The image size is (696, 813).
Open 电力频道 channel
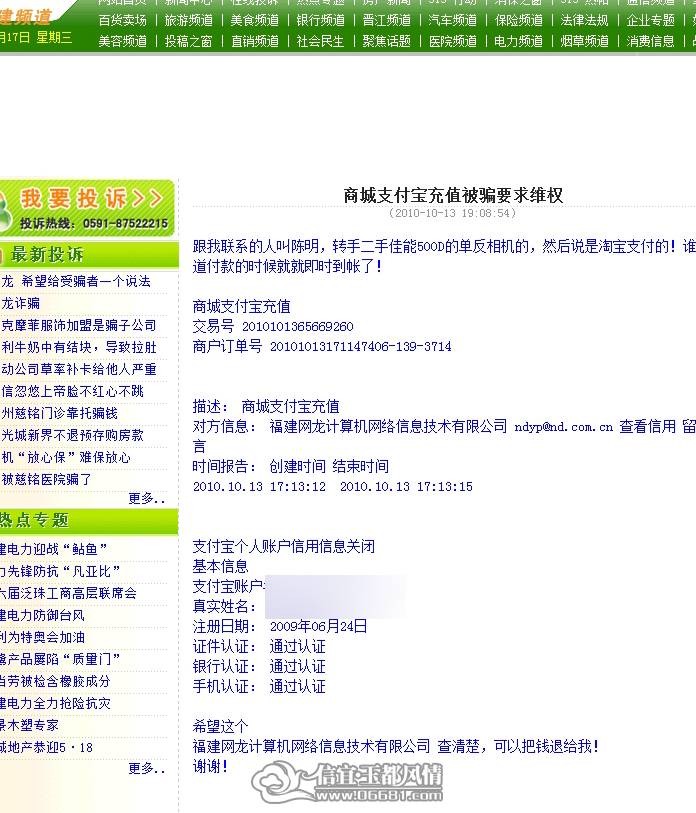pyautogui.click(x=519, y=41)
